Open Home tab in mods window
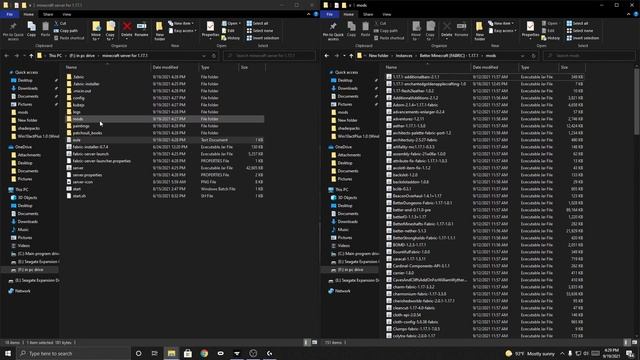640x360 pixels. click(348, 14)
